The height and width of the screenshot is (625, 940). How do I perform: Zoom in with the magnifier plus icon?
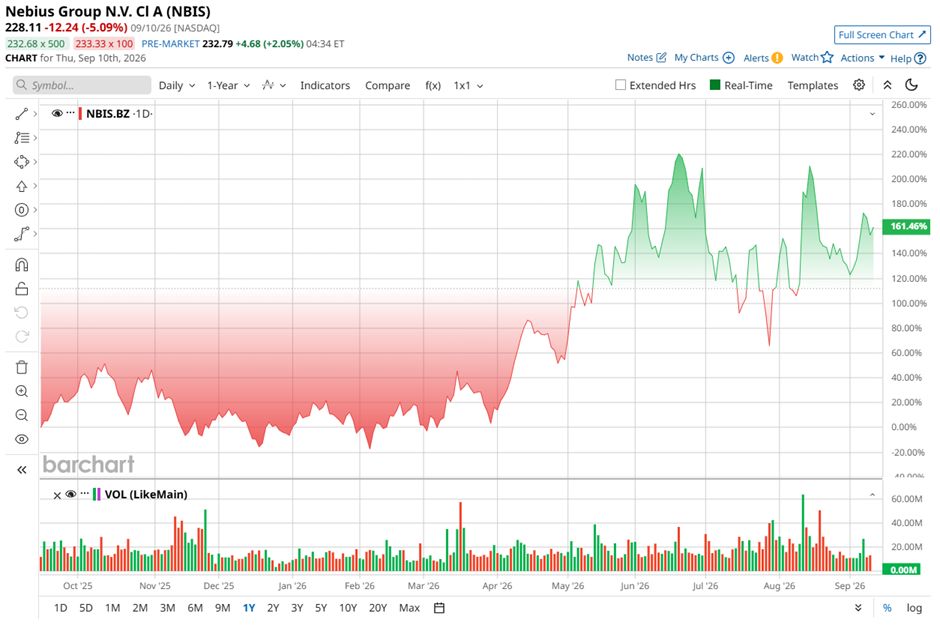[22, 391]
